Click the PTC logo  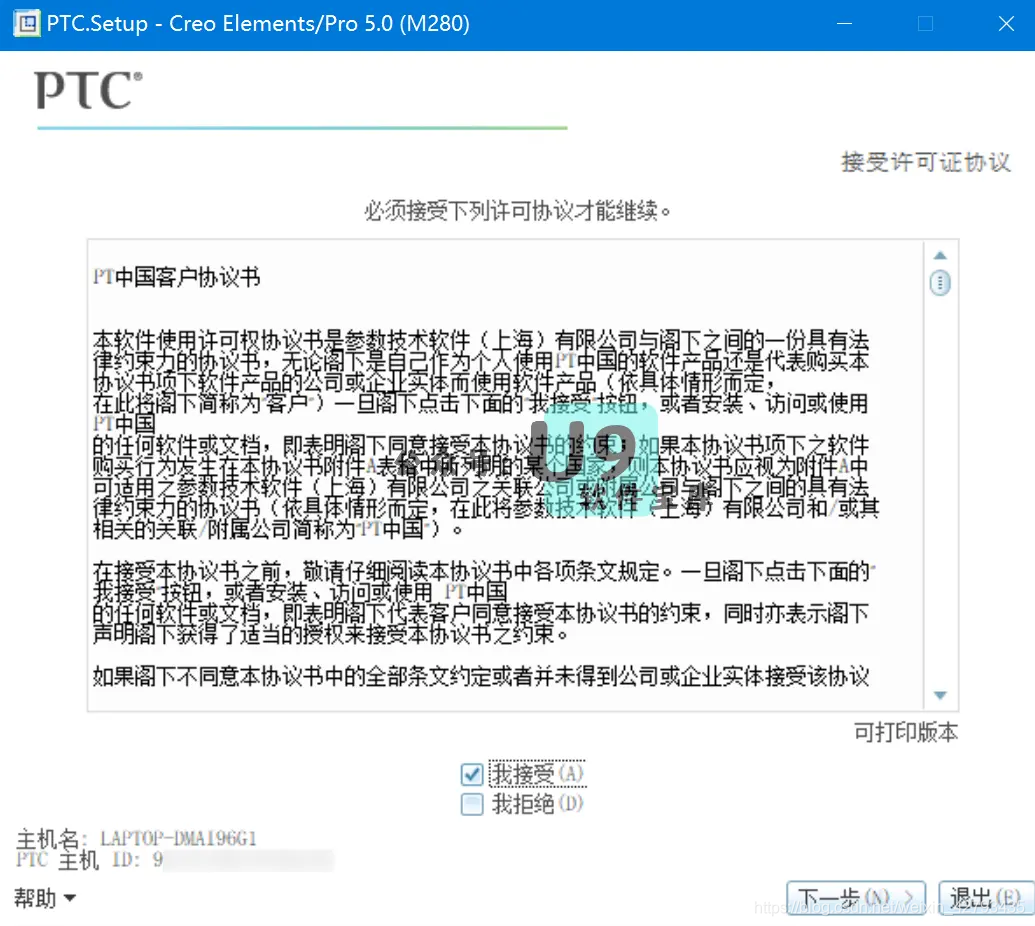pyautogui.click(x=88, y=90)
